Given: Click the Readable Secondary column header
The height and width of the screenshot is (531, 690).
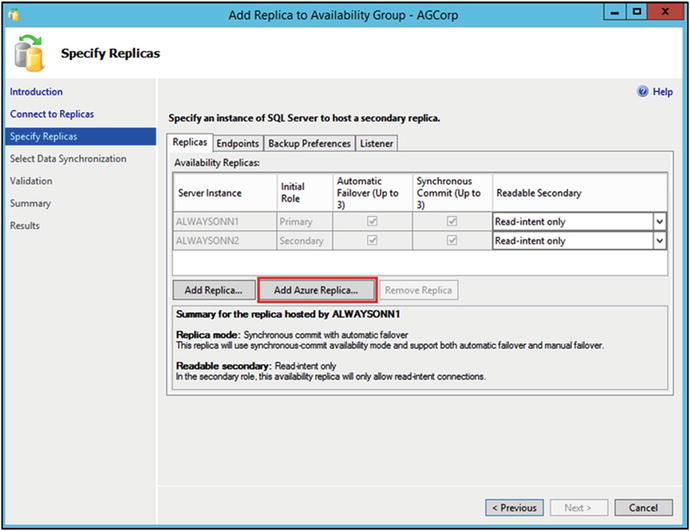Looking at the screenshot, I should (580, 193).
